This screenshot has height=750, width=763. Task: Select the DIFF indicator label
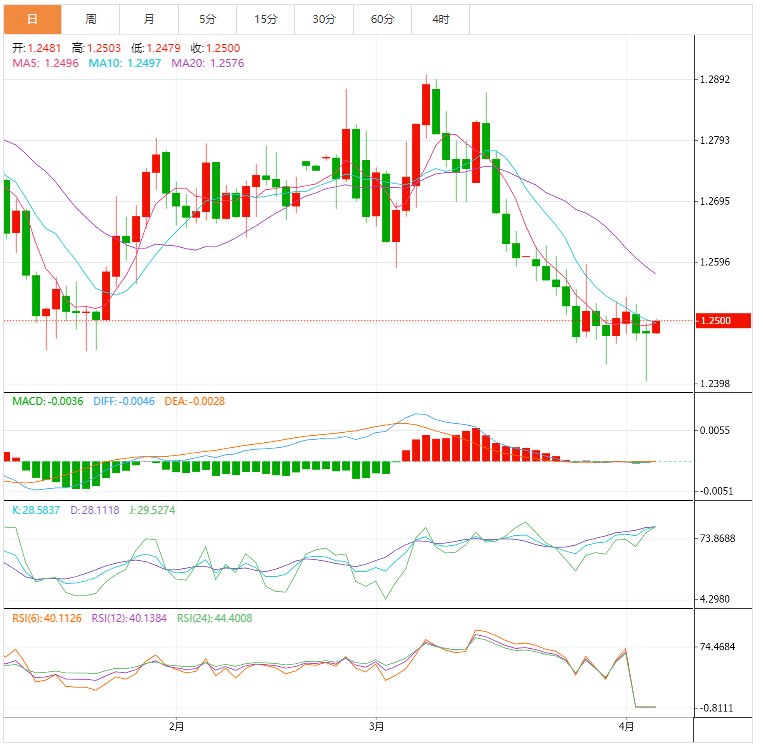click(124, 401)
